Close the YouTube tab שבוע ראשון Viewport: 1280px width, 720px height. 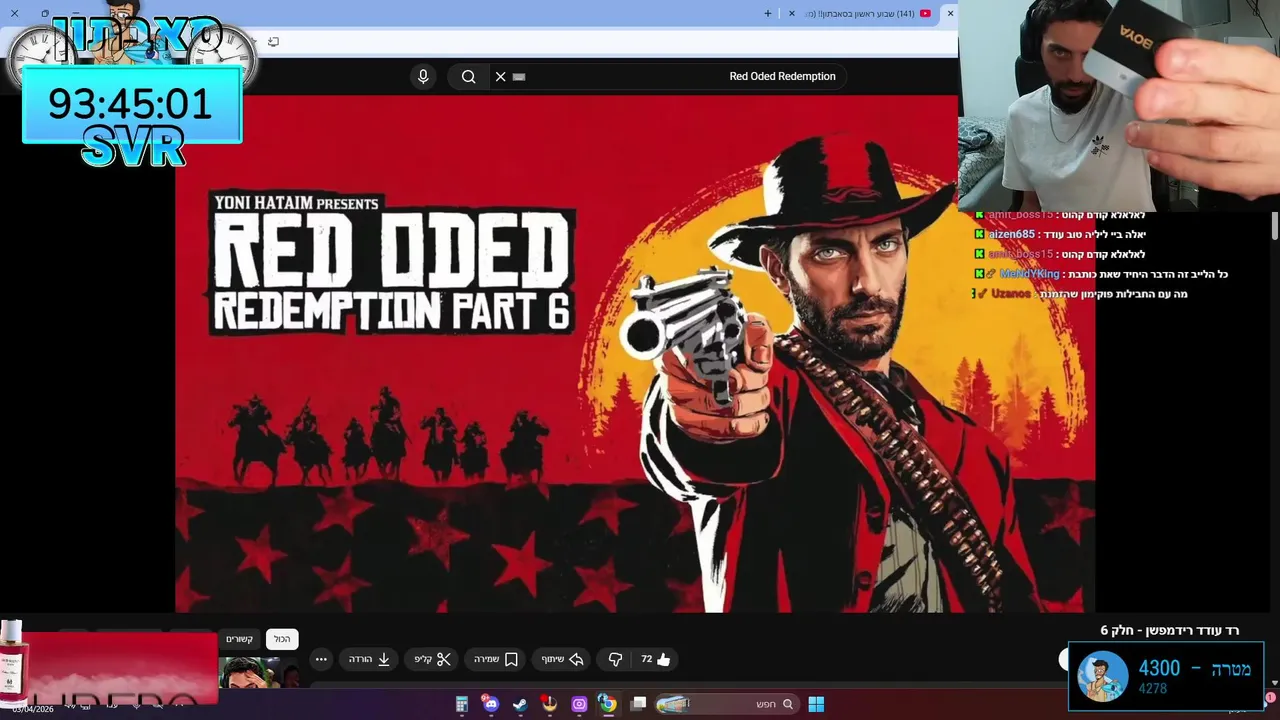pos(792,13)
